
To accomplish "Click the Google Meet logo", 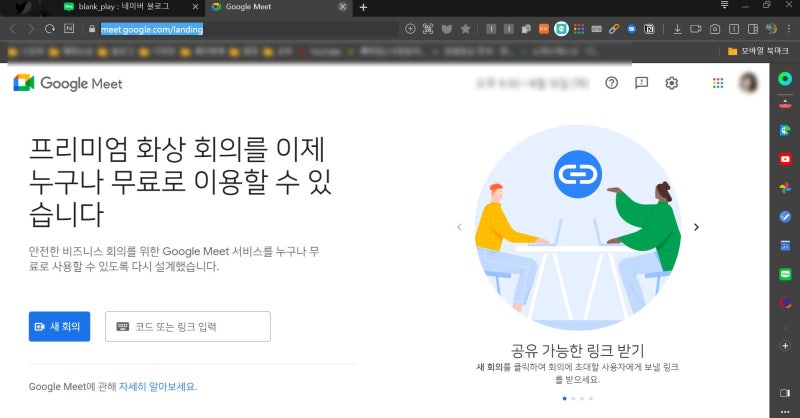I will point(68,83).
